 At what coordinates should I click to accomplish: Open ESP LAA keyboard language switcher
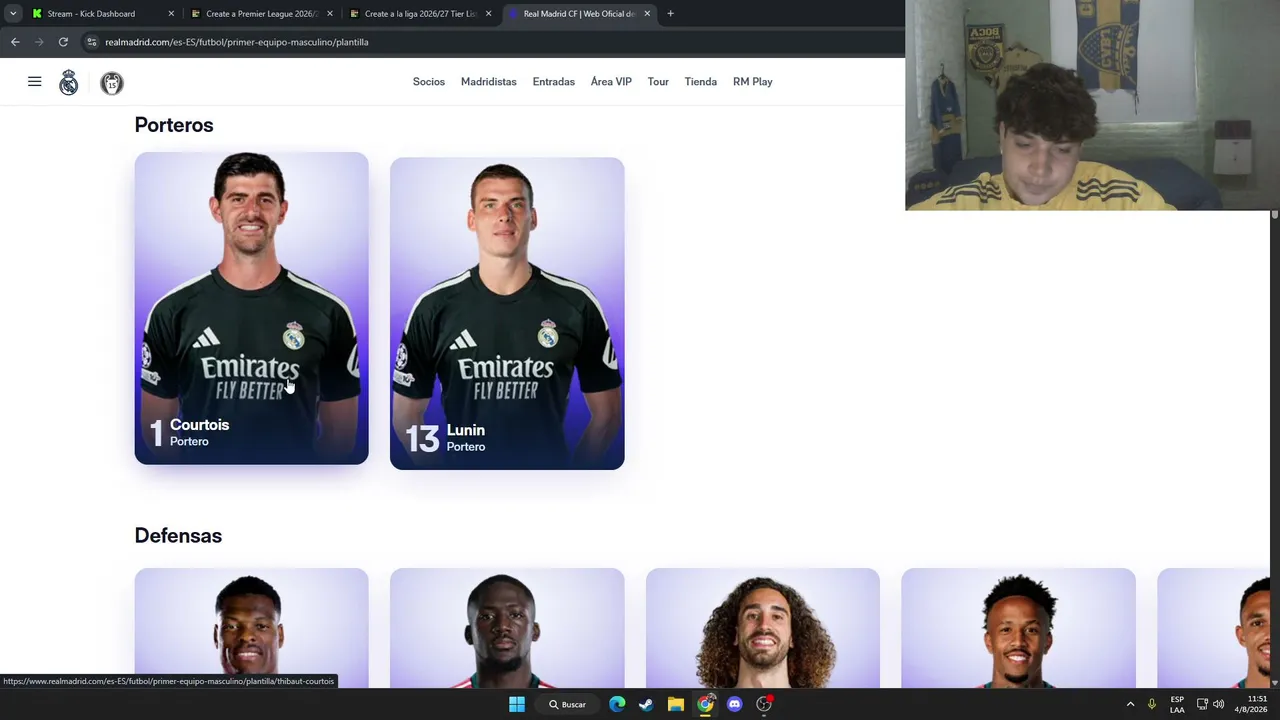coord(1177,704)
